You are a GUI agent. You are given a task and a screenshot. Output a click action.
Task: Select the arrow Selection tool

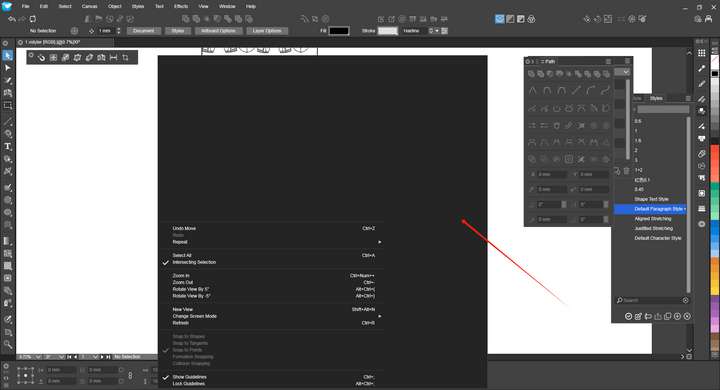pyautogui.click(x=7, y=56)
